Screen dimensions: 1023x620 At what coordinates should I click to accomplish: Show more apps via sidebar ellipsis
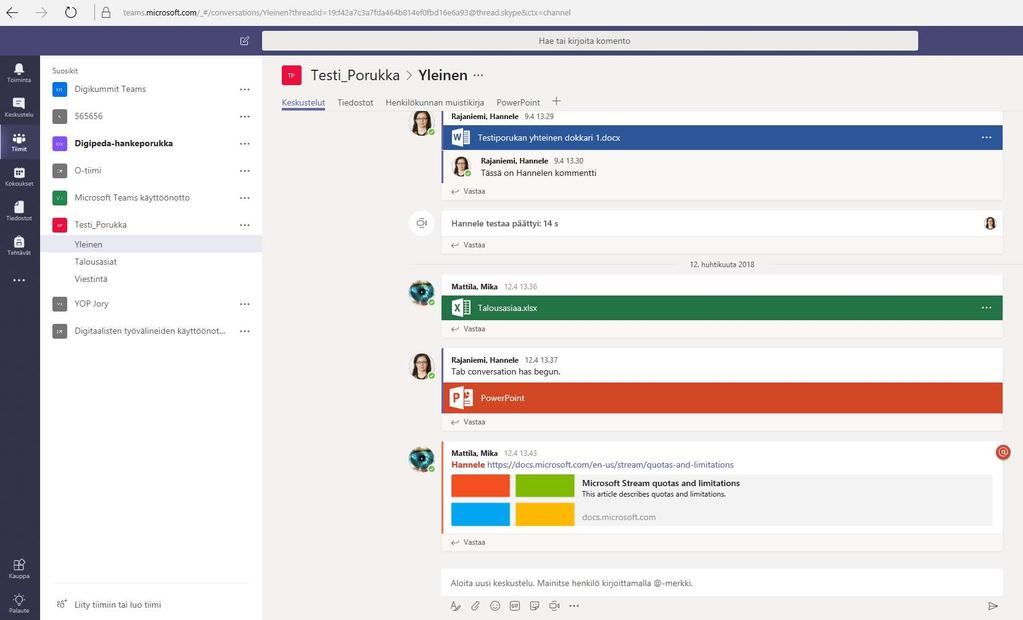pyautogui.click(x=19, y=280)
